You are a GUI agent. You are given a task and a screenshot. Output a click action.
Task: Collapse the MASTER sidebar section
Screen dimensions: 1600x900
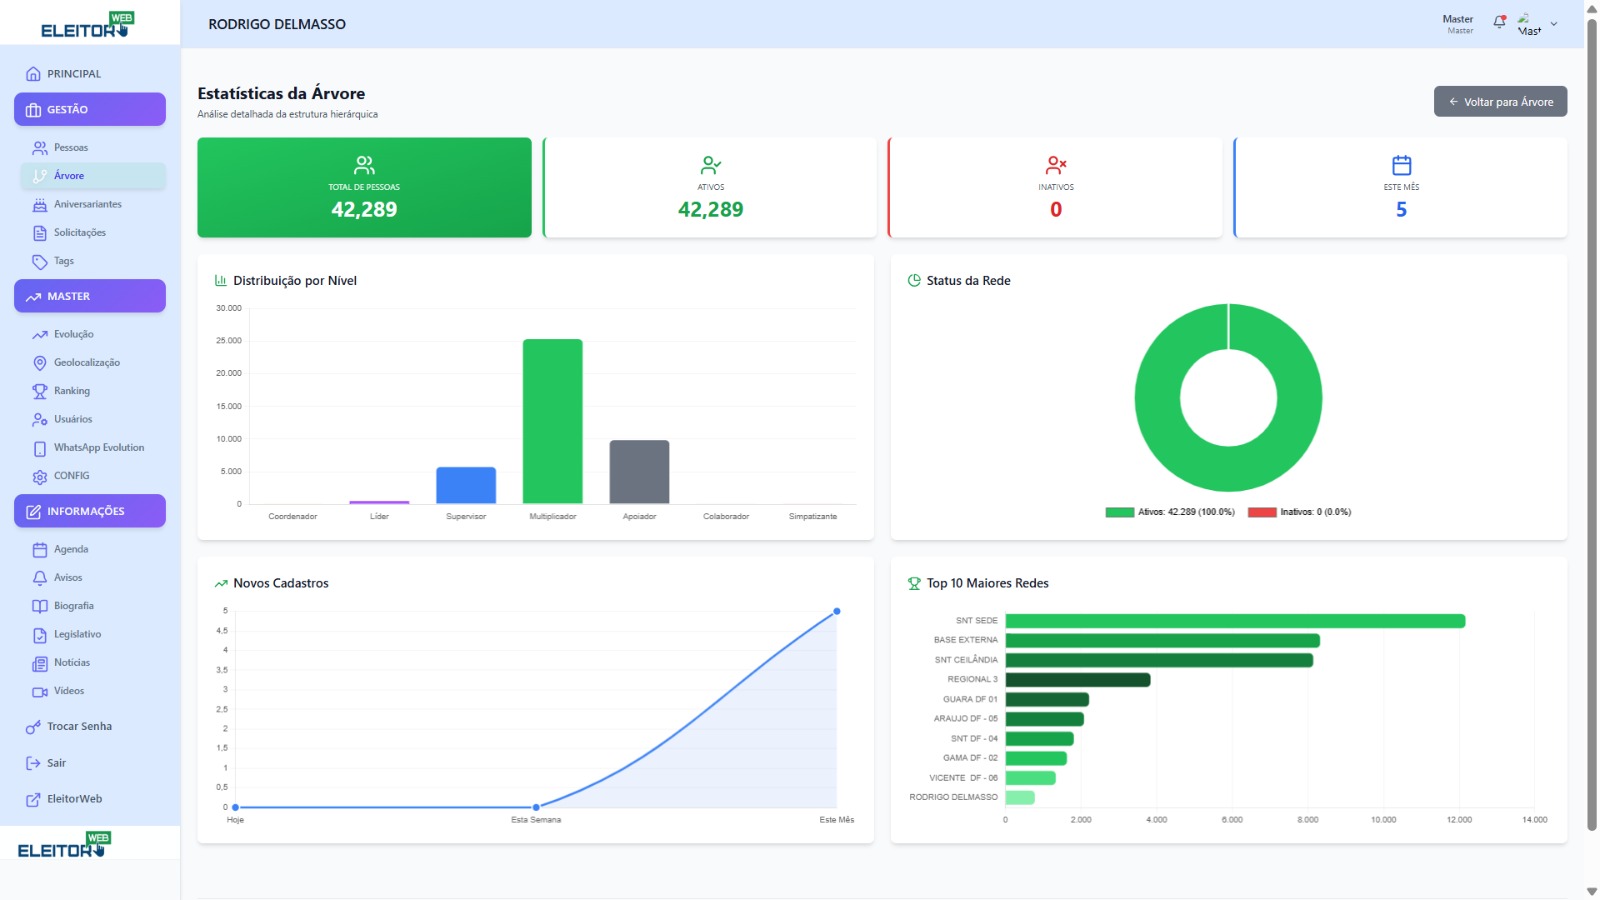click(x=90, y=297)
